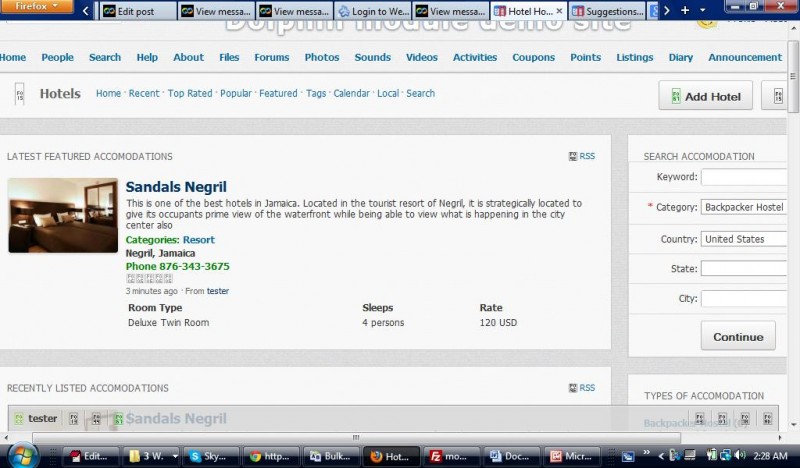Click the cut-off icon button right of Add Hotel
The height and width of the screenshot is (468, 800).
774,95
